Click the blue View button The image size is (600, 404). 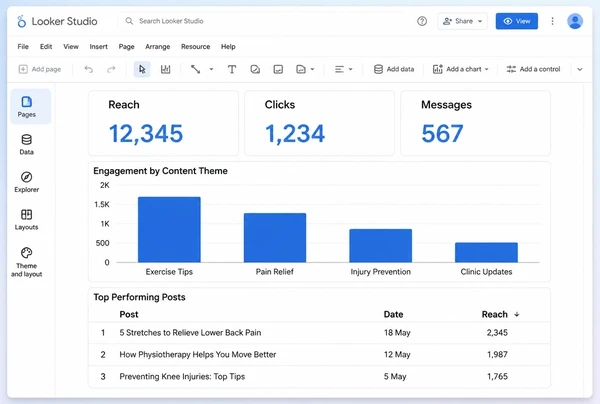[517, 21]
